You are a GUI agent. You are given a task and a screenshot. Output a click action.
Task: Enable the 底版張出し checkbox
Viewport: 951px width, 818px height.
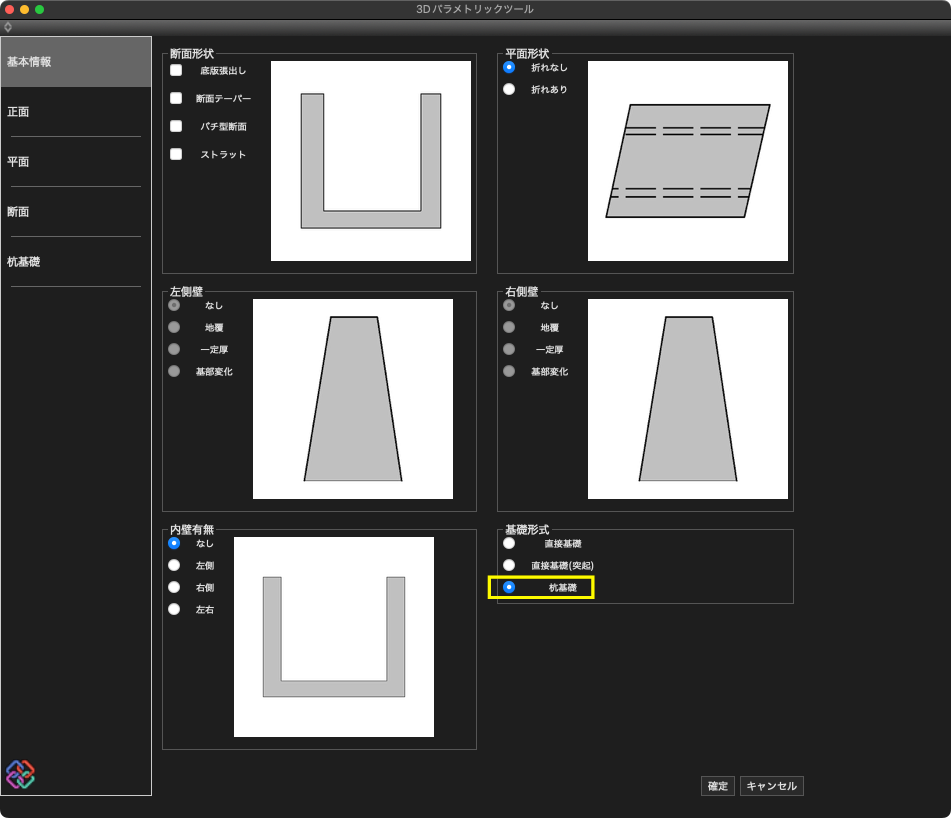(176, 71)
